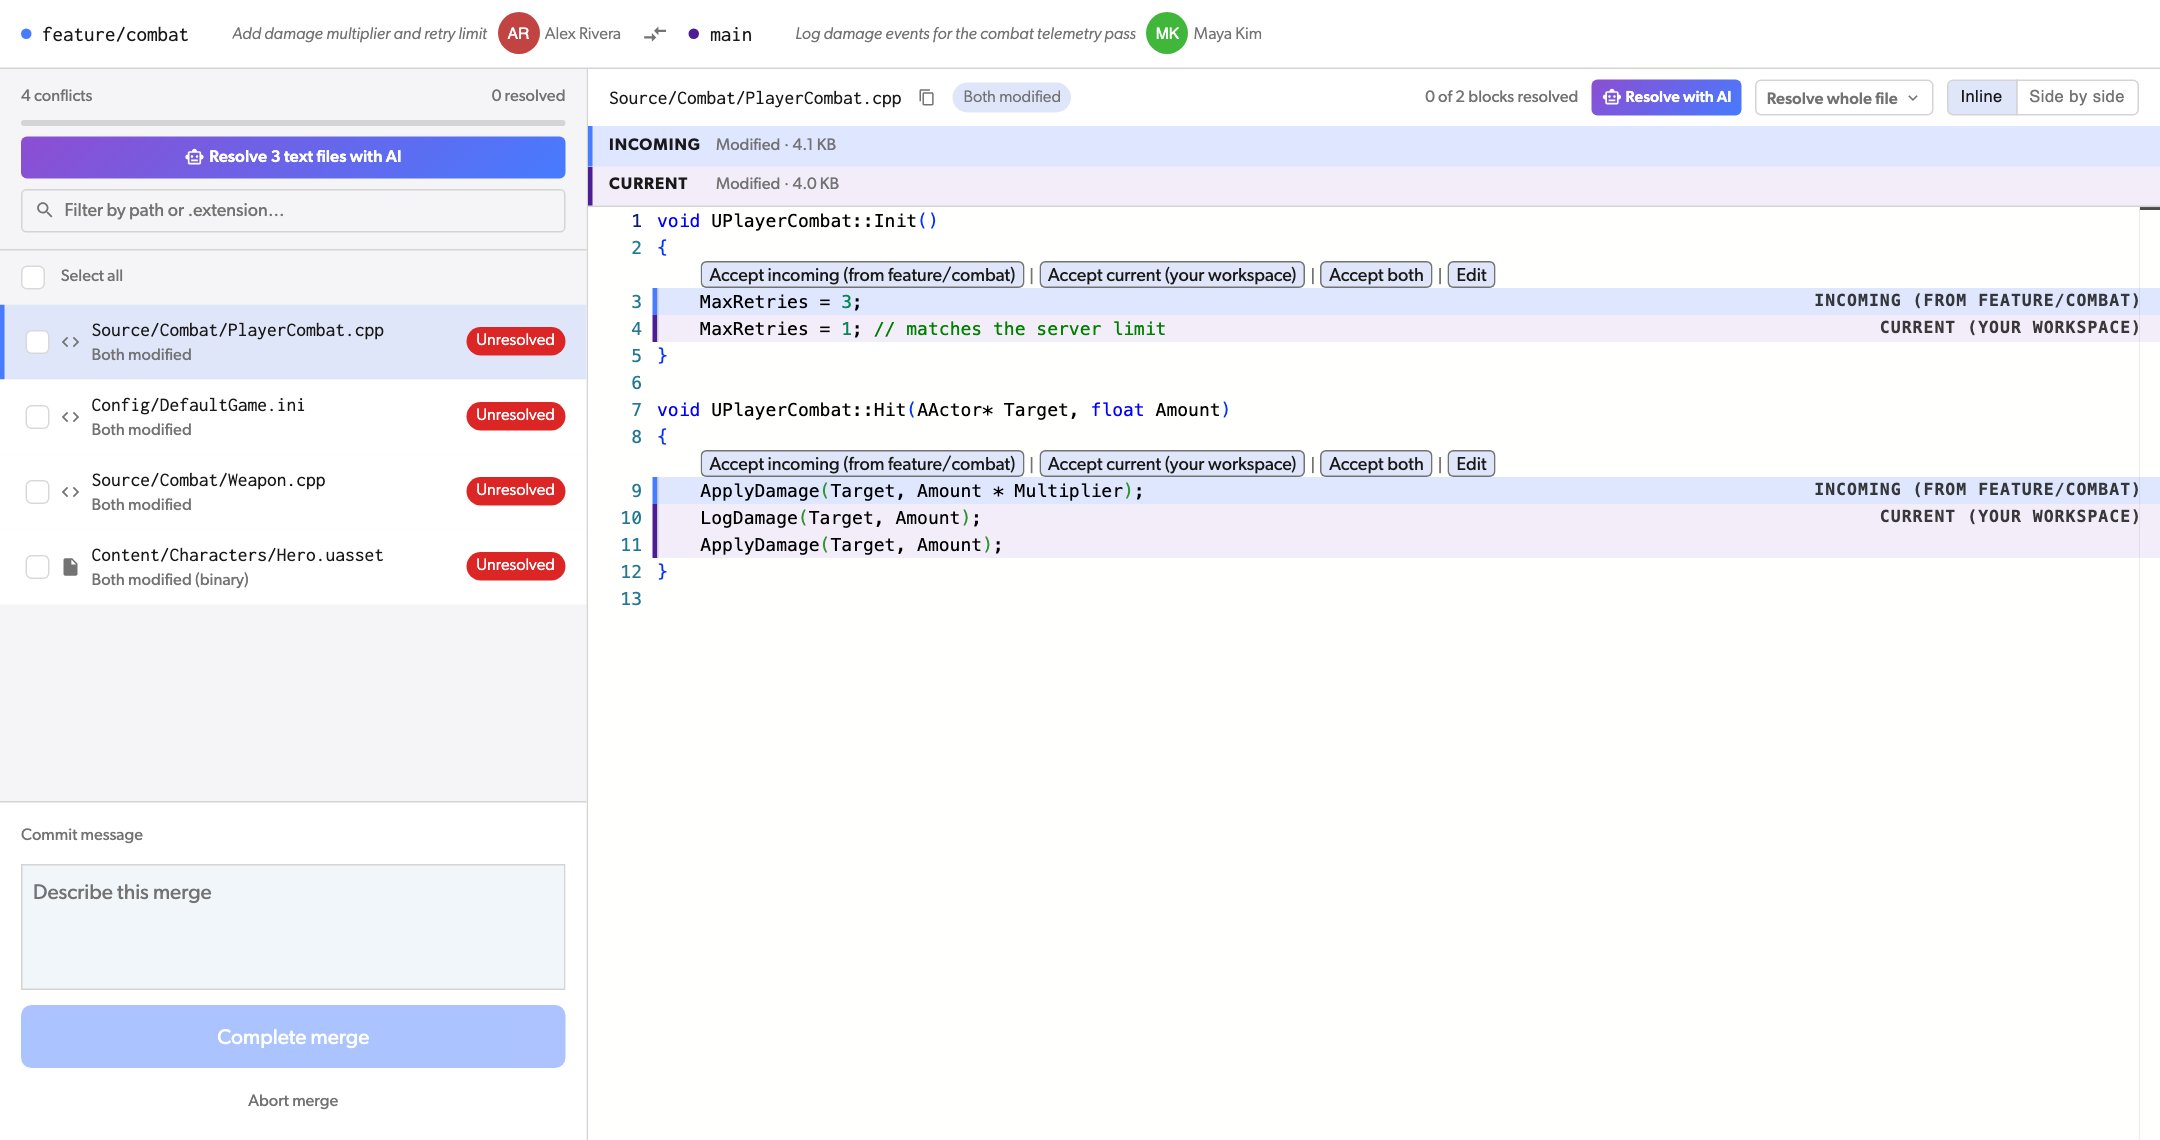The width and height of the screenshot is (2160, 1140).
Task: Accept both in the ApplyDamage block
Action: click(x=1376, y=464)
